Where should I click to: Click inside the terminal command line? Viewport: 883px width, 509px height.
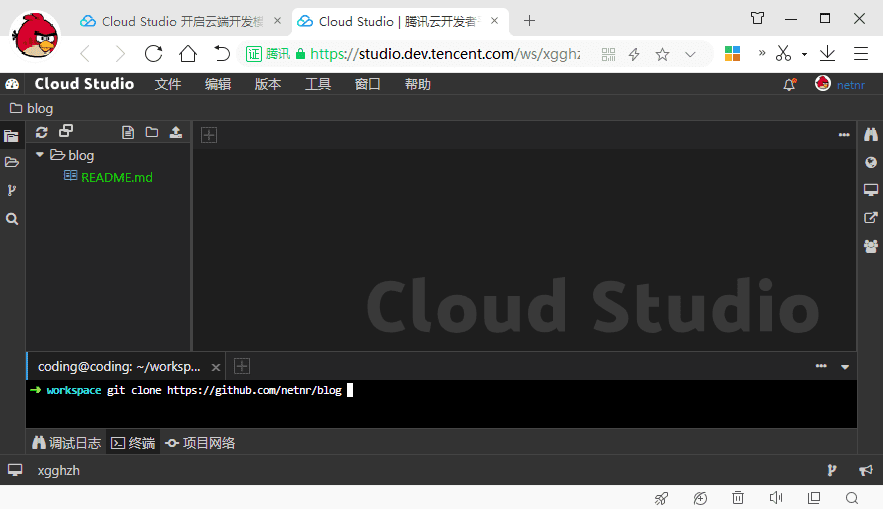coord(500,391)
